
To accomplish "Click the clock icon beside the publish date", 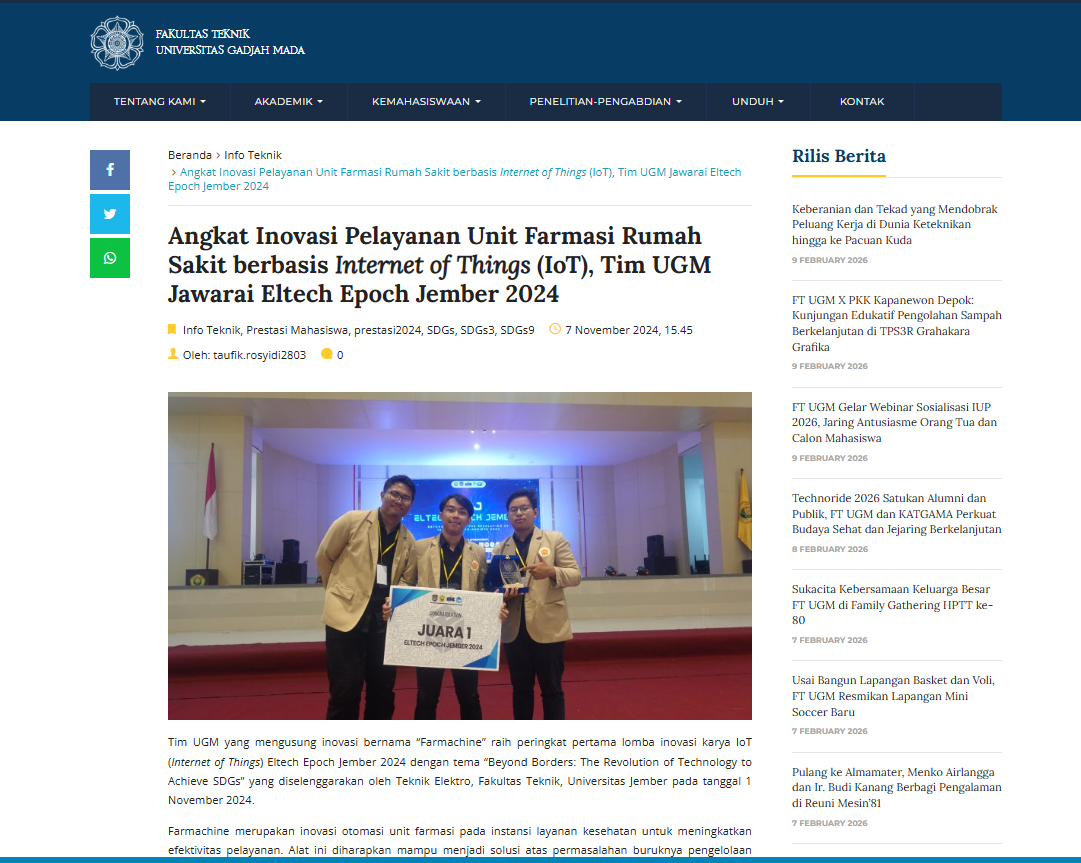I will [x=554, y=330].
